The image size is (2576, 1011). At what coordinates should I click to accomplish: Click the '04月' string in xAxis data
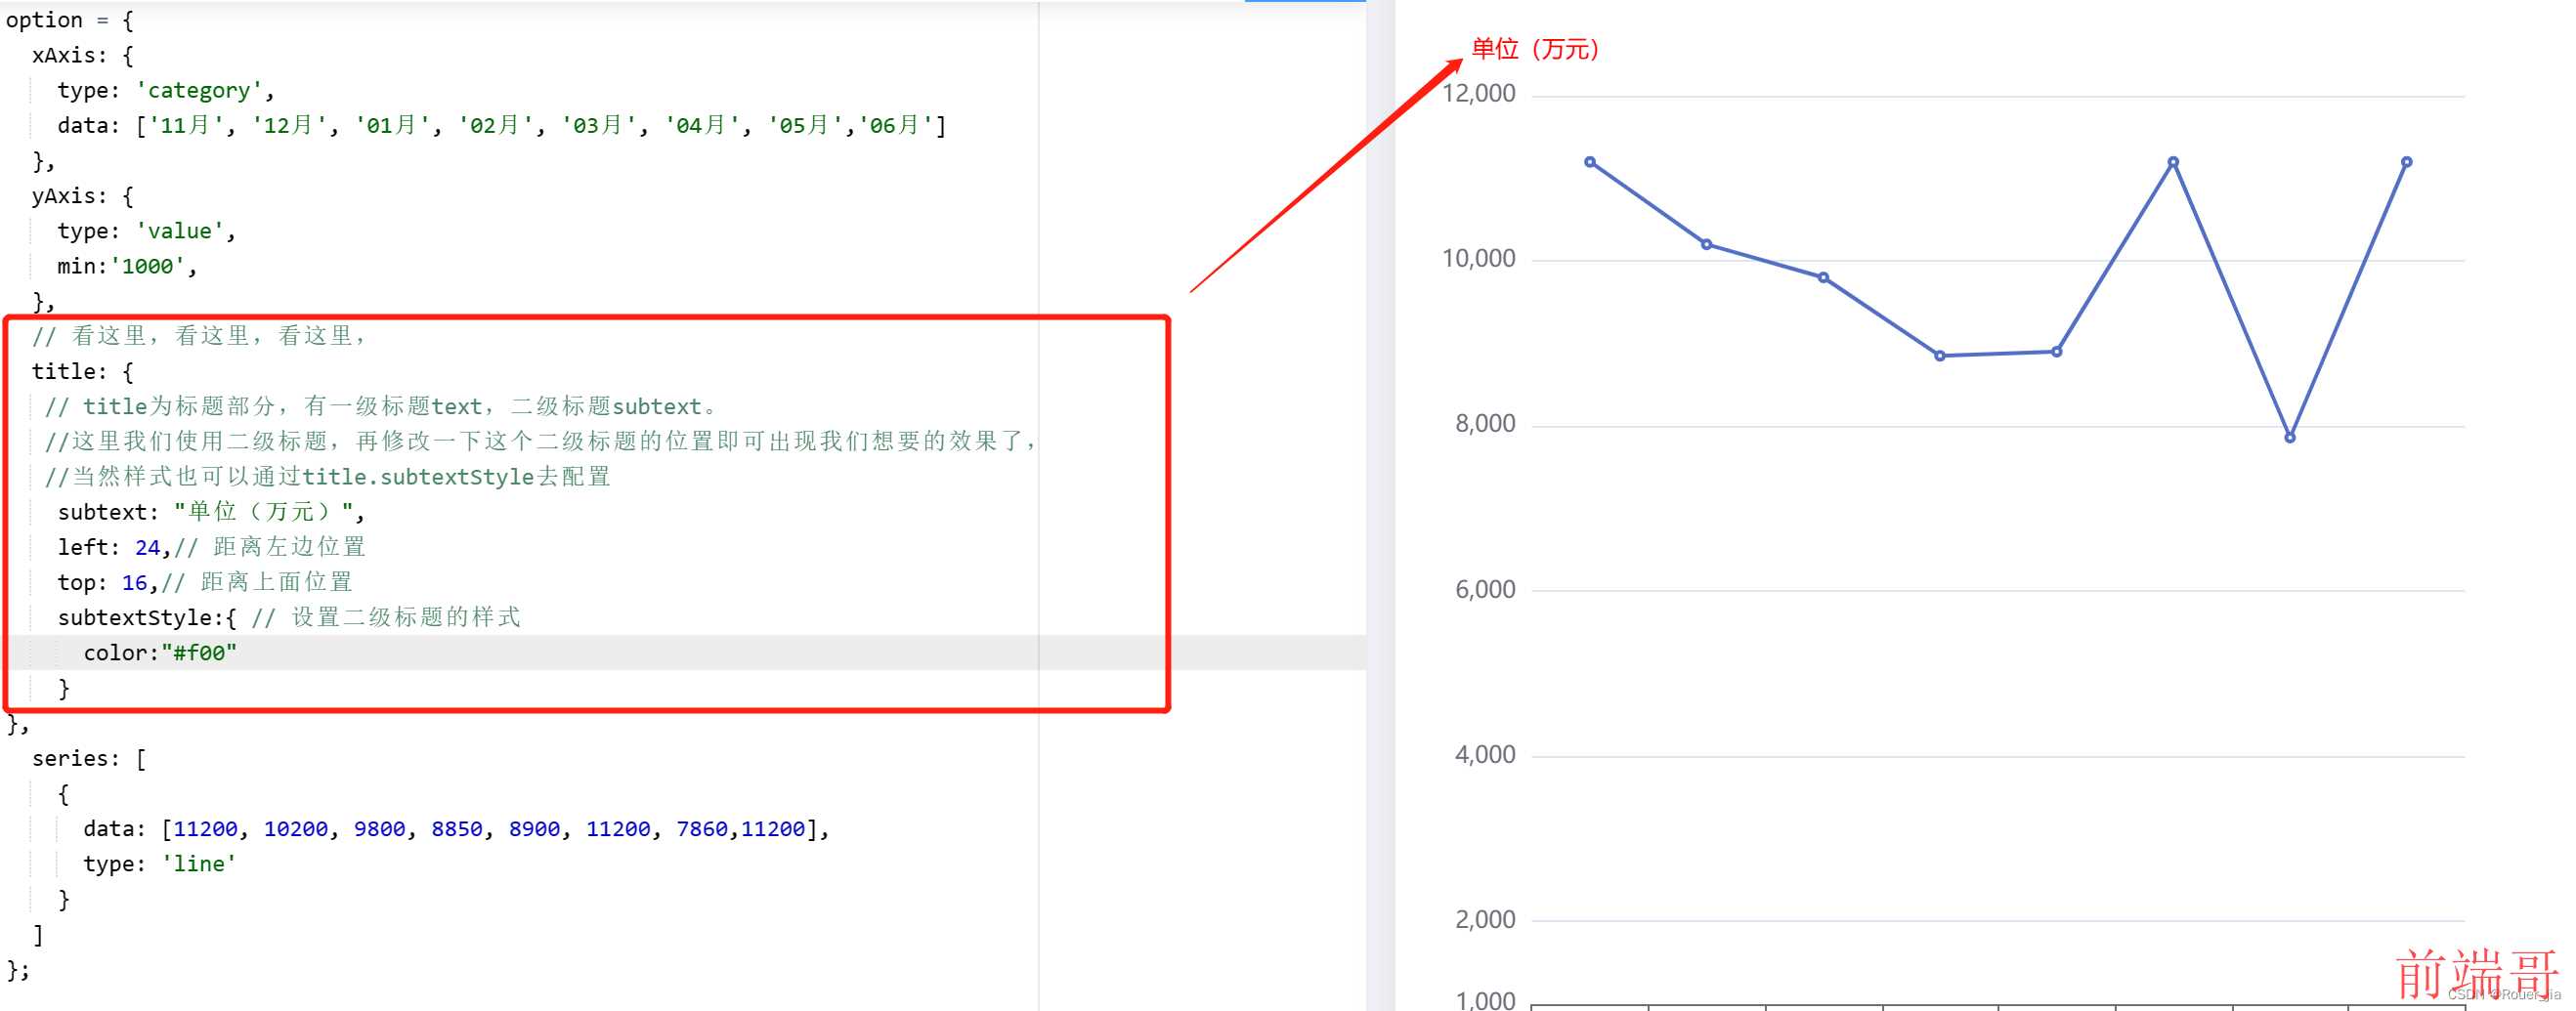point(702,126)
